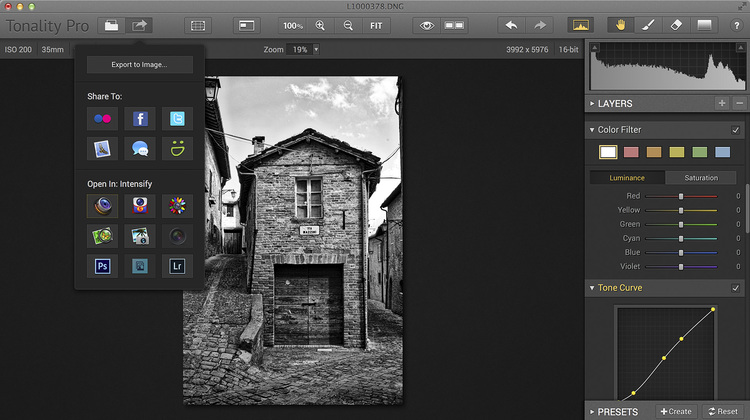This screenshot has width=750, height=420.
Task: Zoom in with magnifier plus icon
Action: pos(320,25)
